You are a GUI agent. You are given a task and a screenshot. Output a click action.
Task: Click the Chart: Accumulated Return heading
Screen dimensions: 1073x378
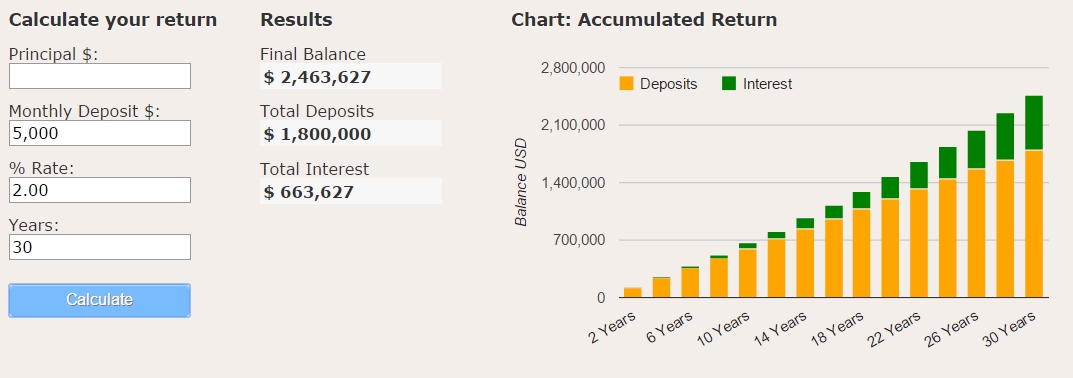644,20
